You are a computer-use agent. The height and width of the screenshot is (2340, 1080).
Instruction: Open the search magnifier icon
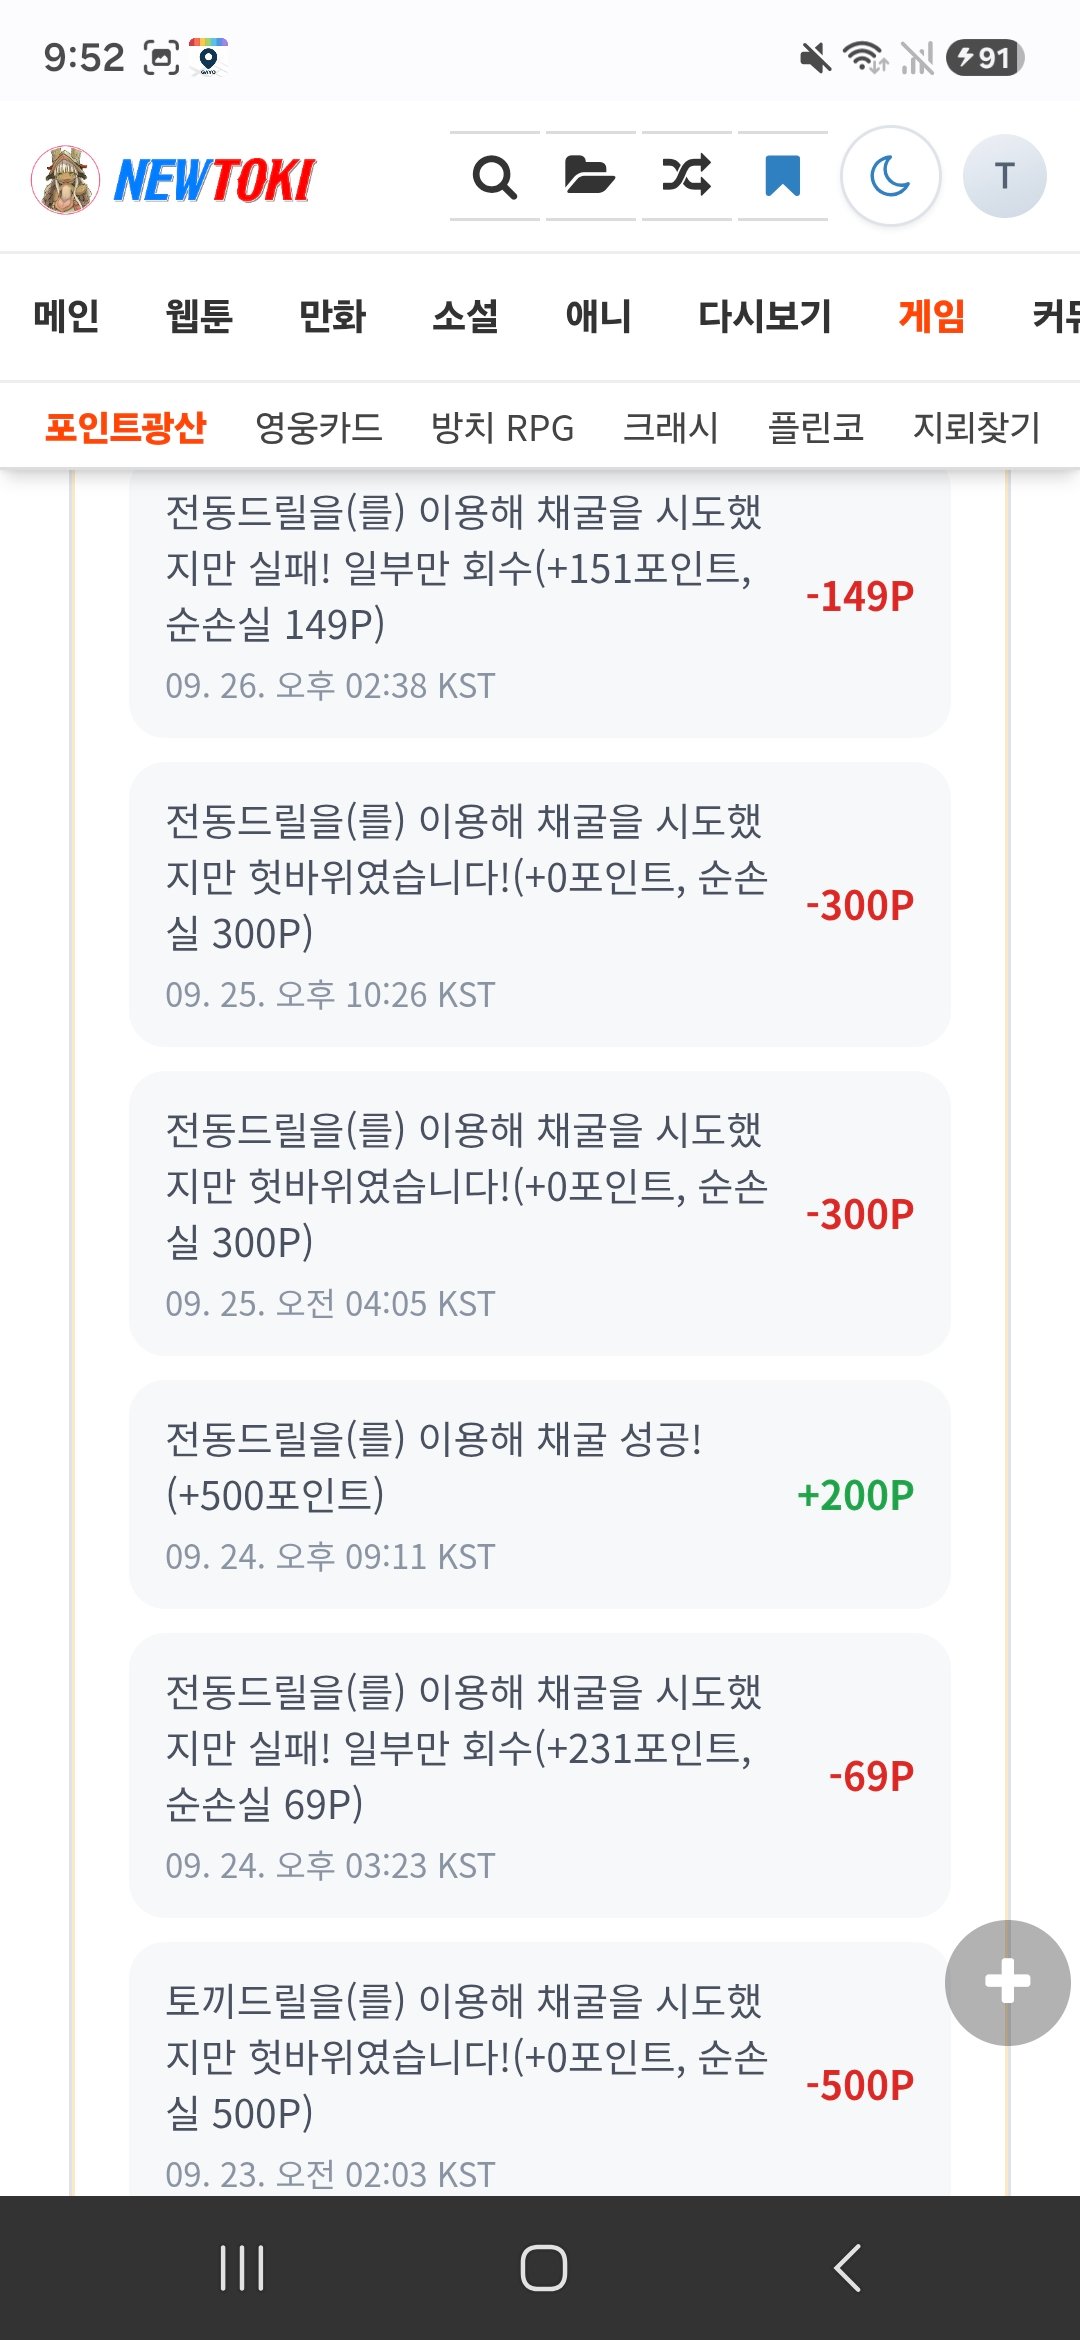point(495,177)
